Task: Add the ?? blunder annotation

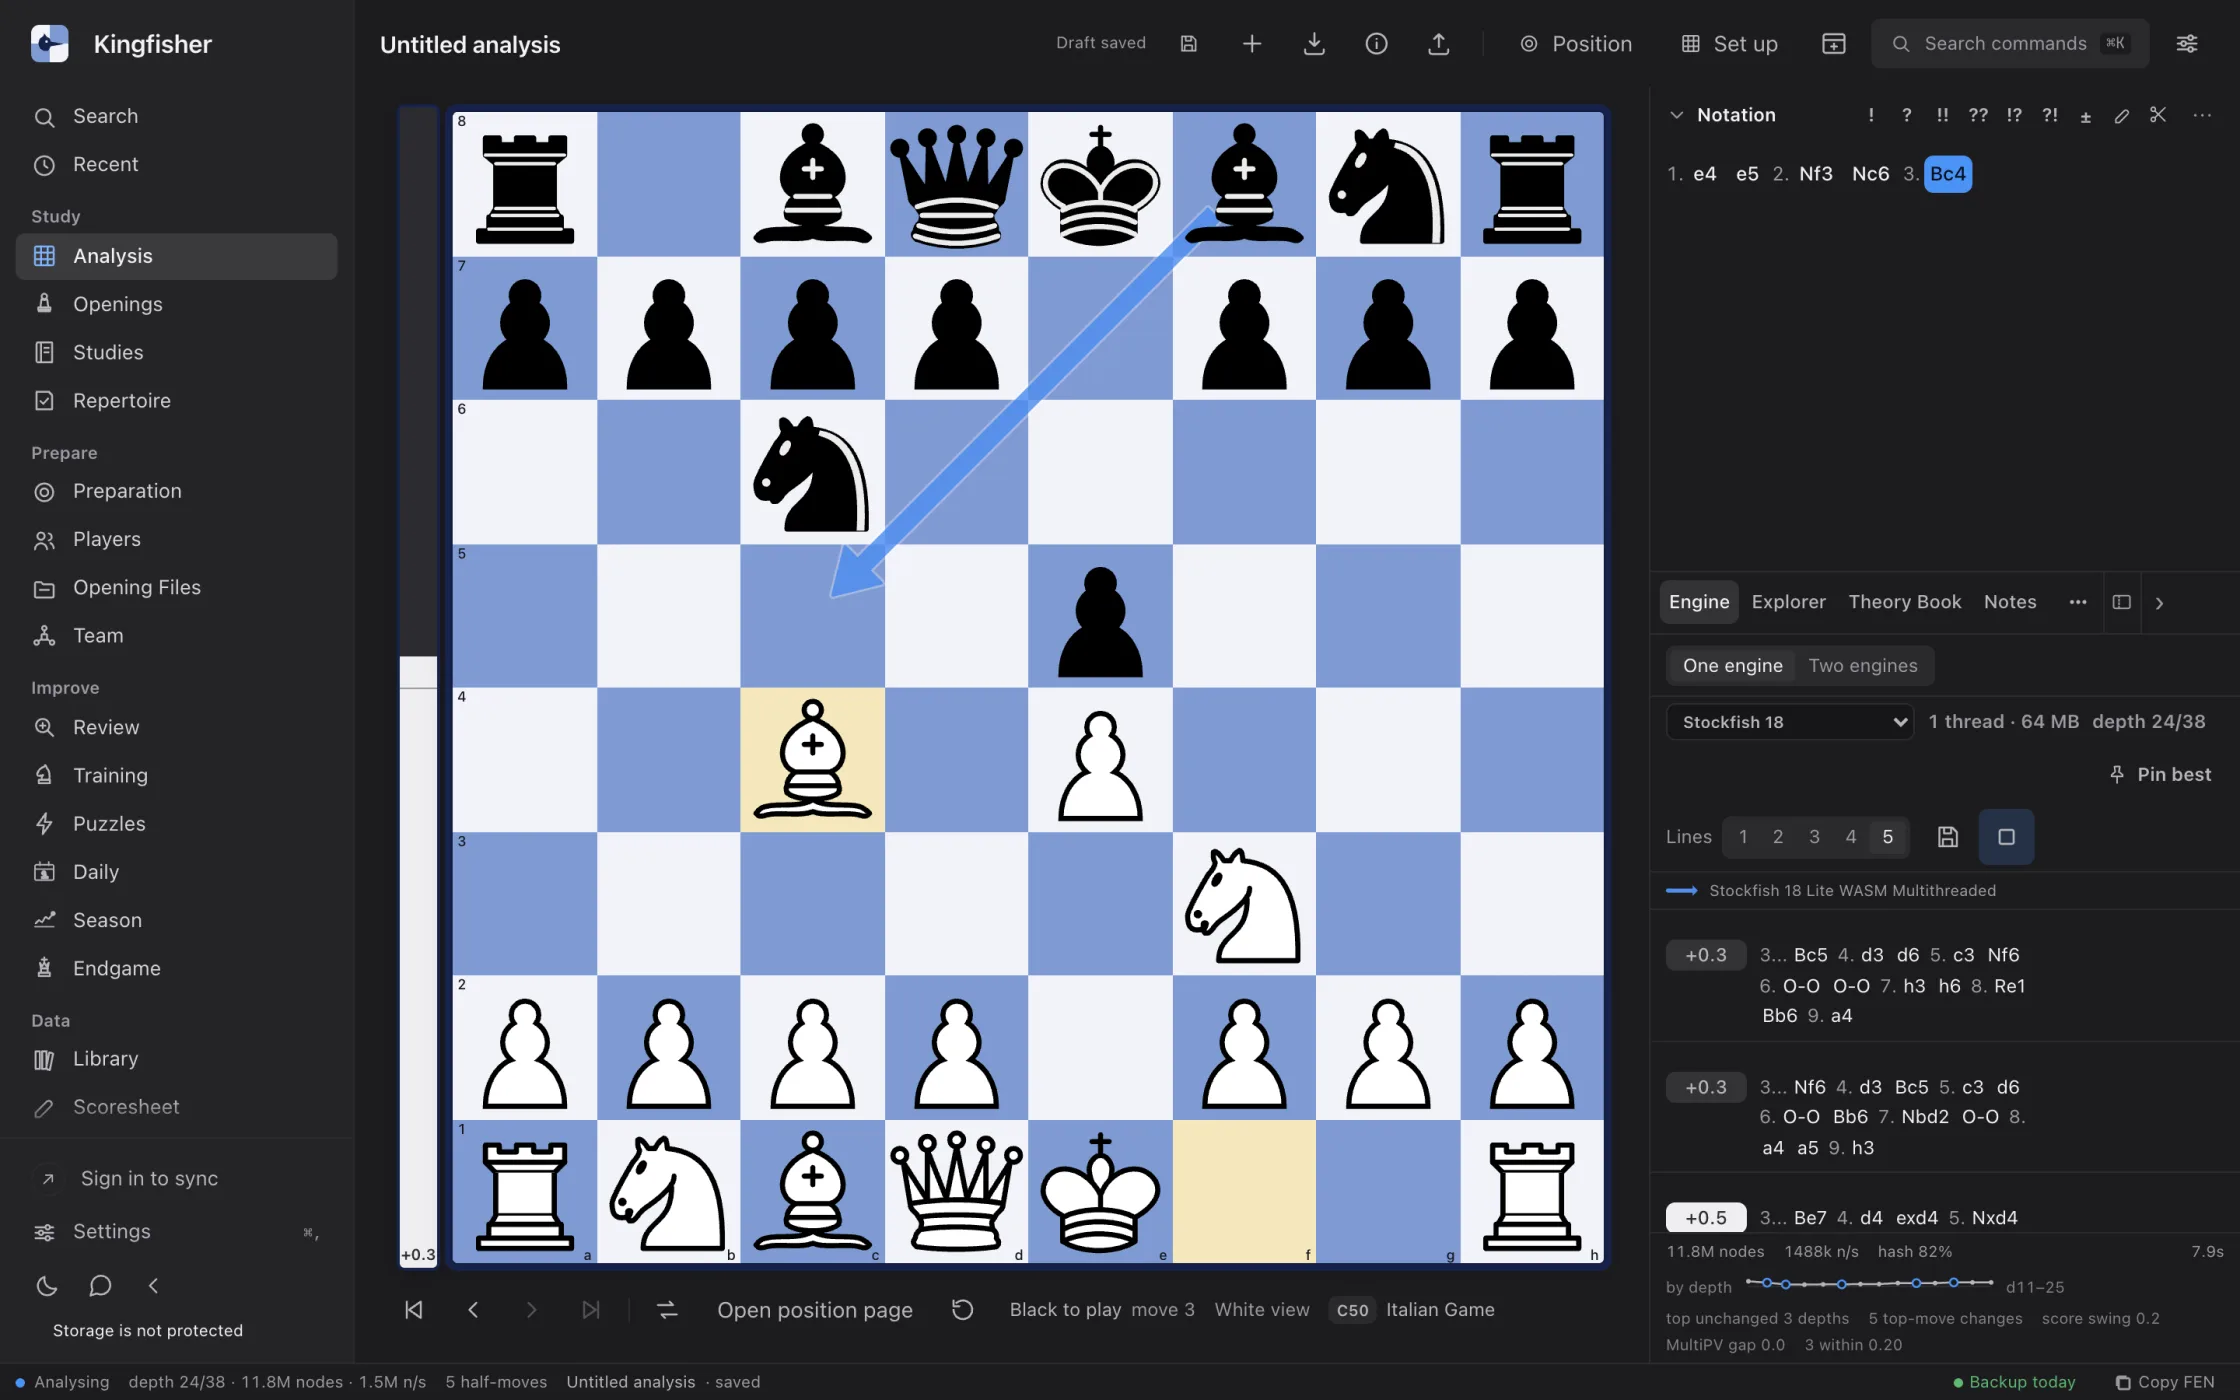Action: (1978, 115)
